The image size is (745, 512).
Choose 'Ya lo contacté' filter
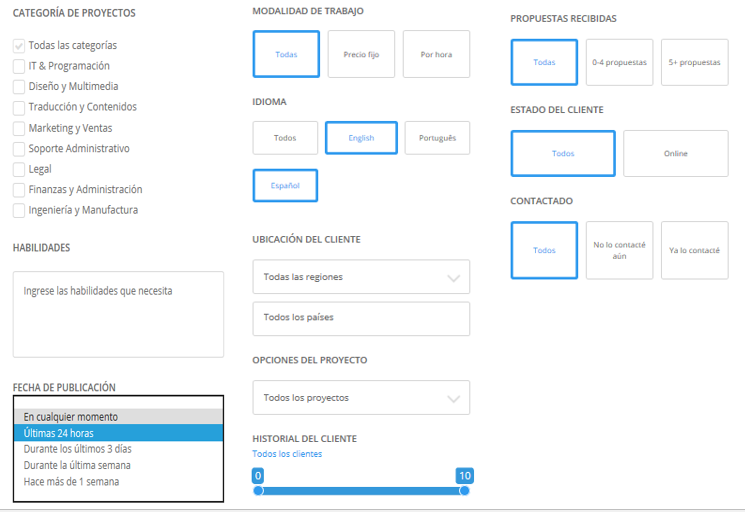click(x=694, y=250)
